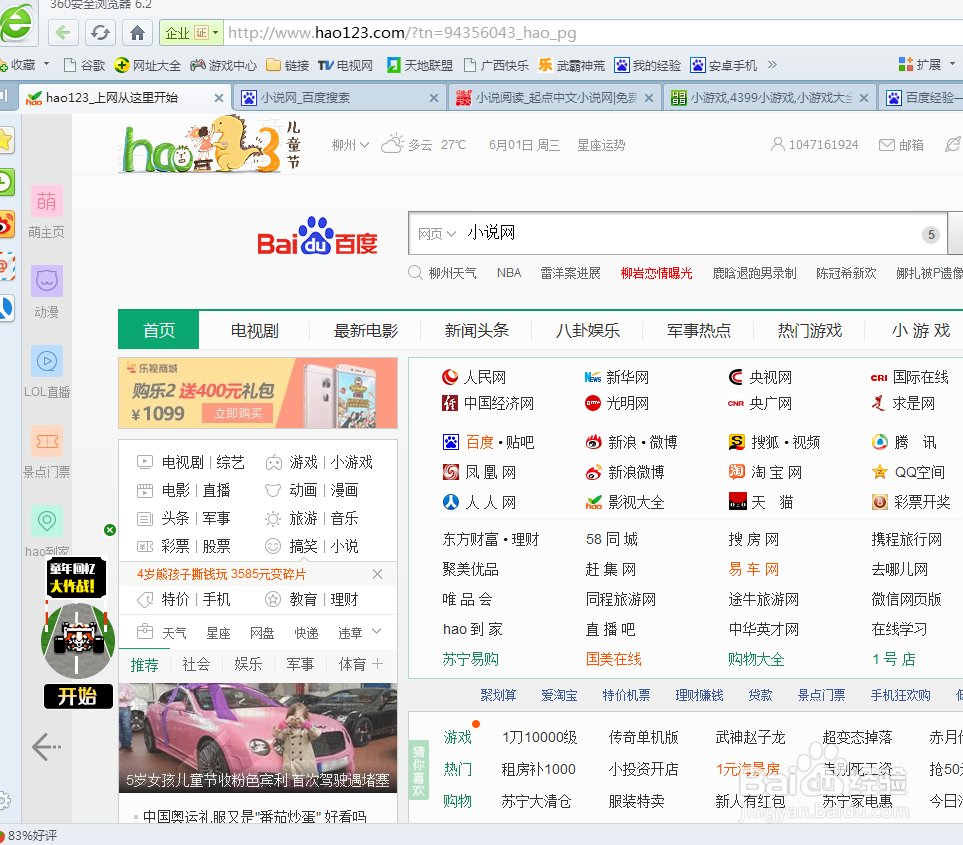963x845 pixels.
Task: Go to the browser home page icon
Action: [x=138, y=33]
